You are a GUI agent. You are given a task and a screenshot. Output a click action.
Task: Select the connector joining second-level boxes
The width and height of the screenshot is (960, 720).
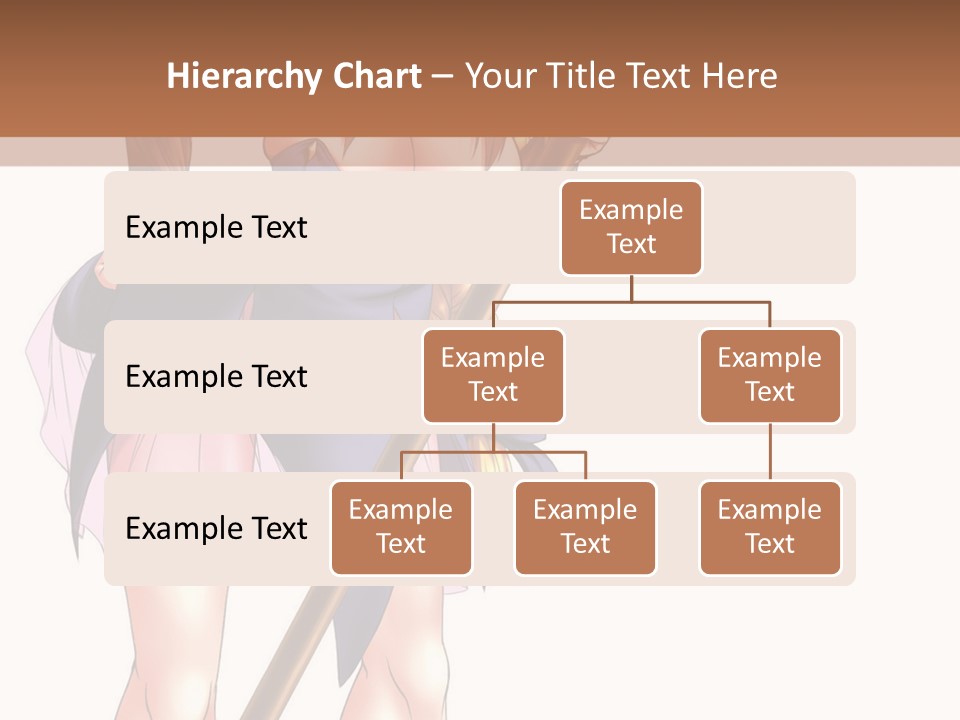click(631, 303)
